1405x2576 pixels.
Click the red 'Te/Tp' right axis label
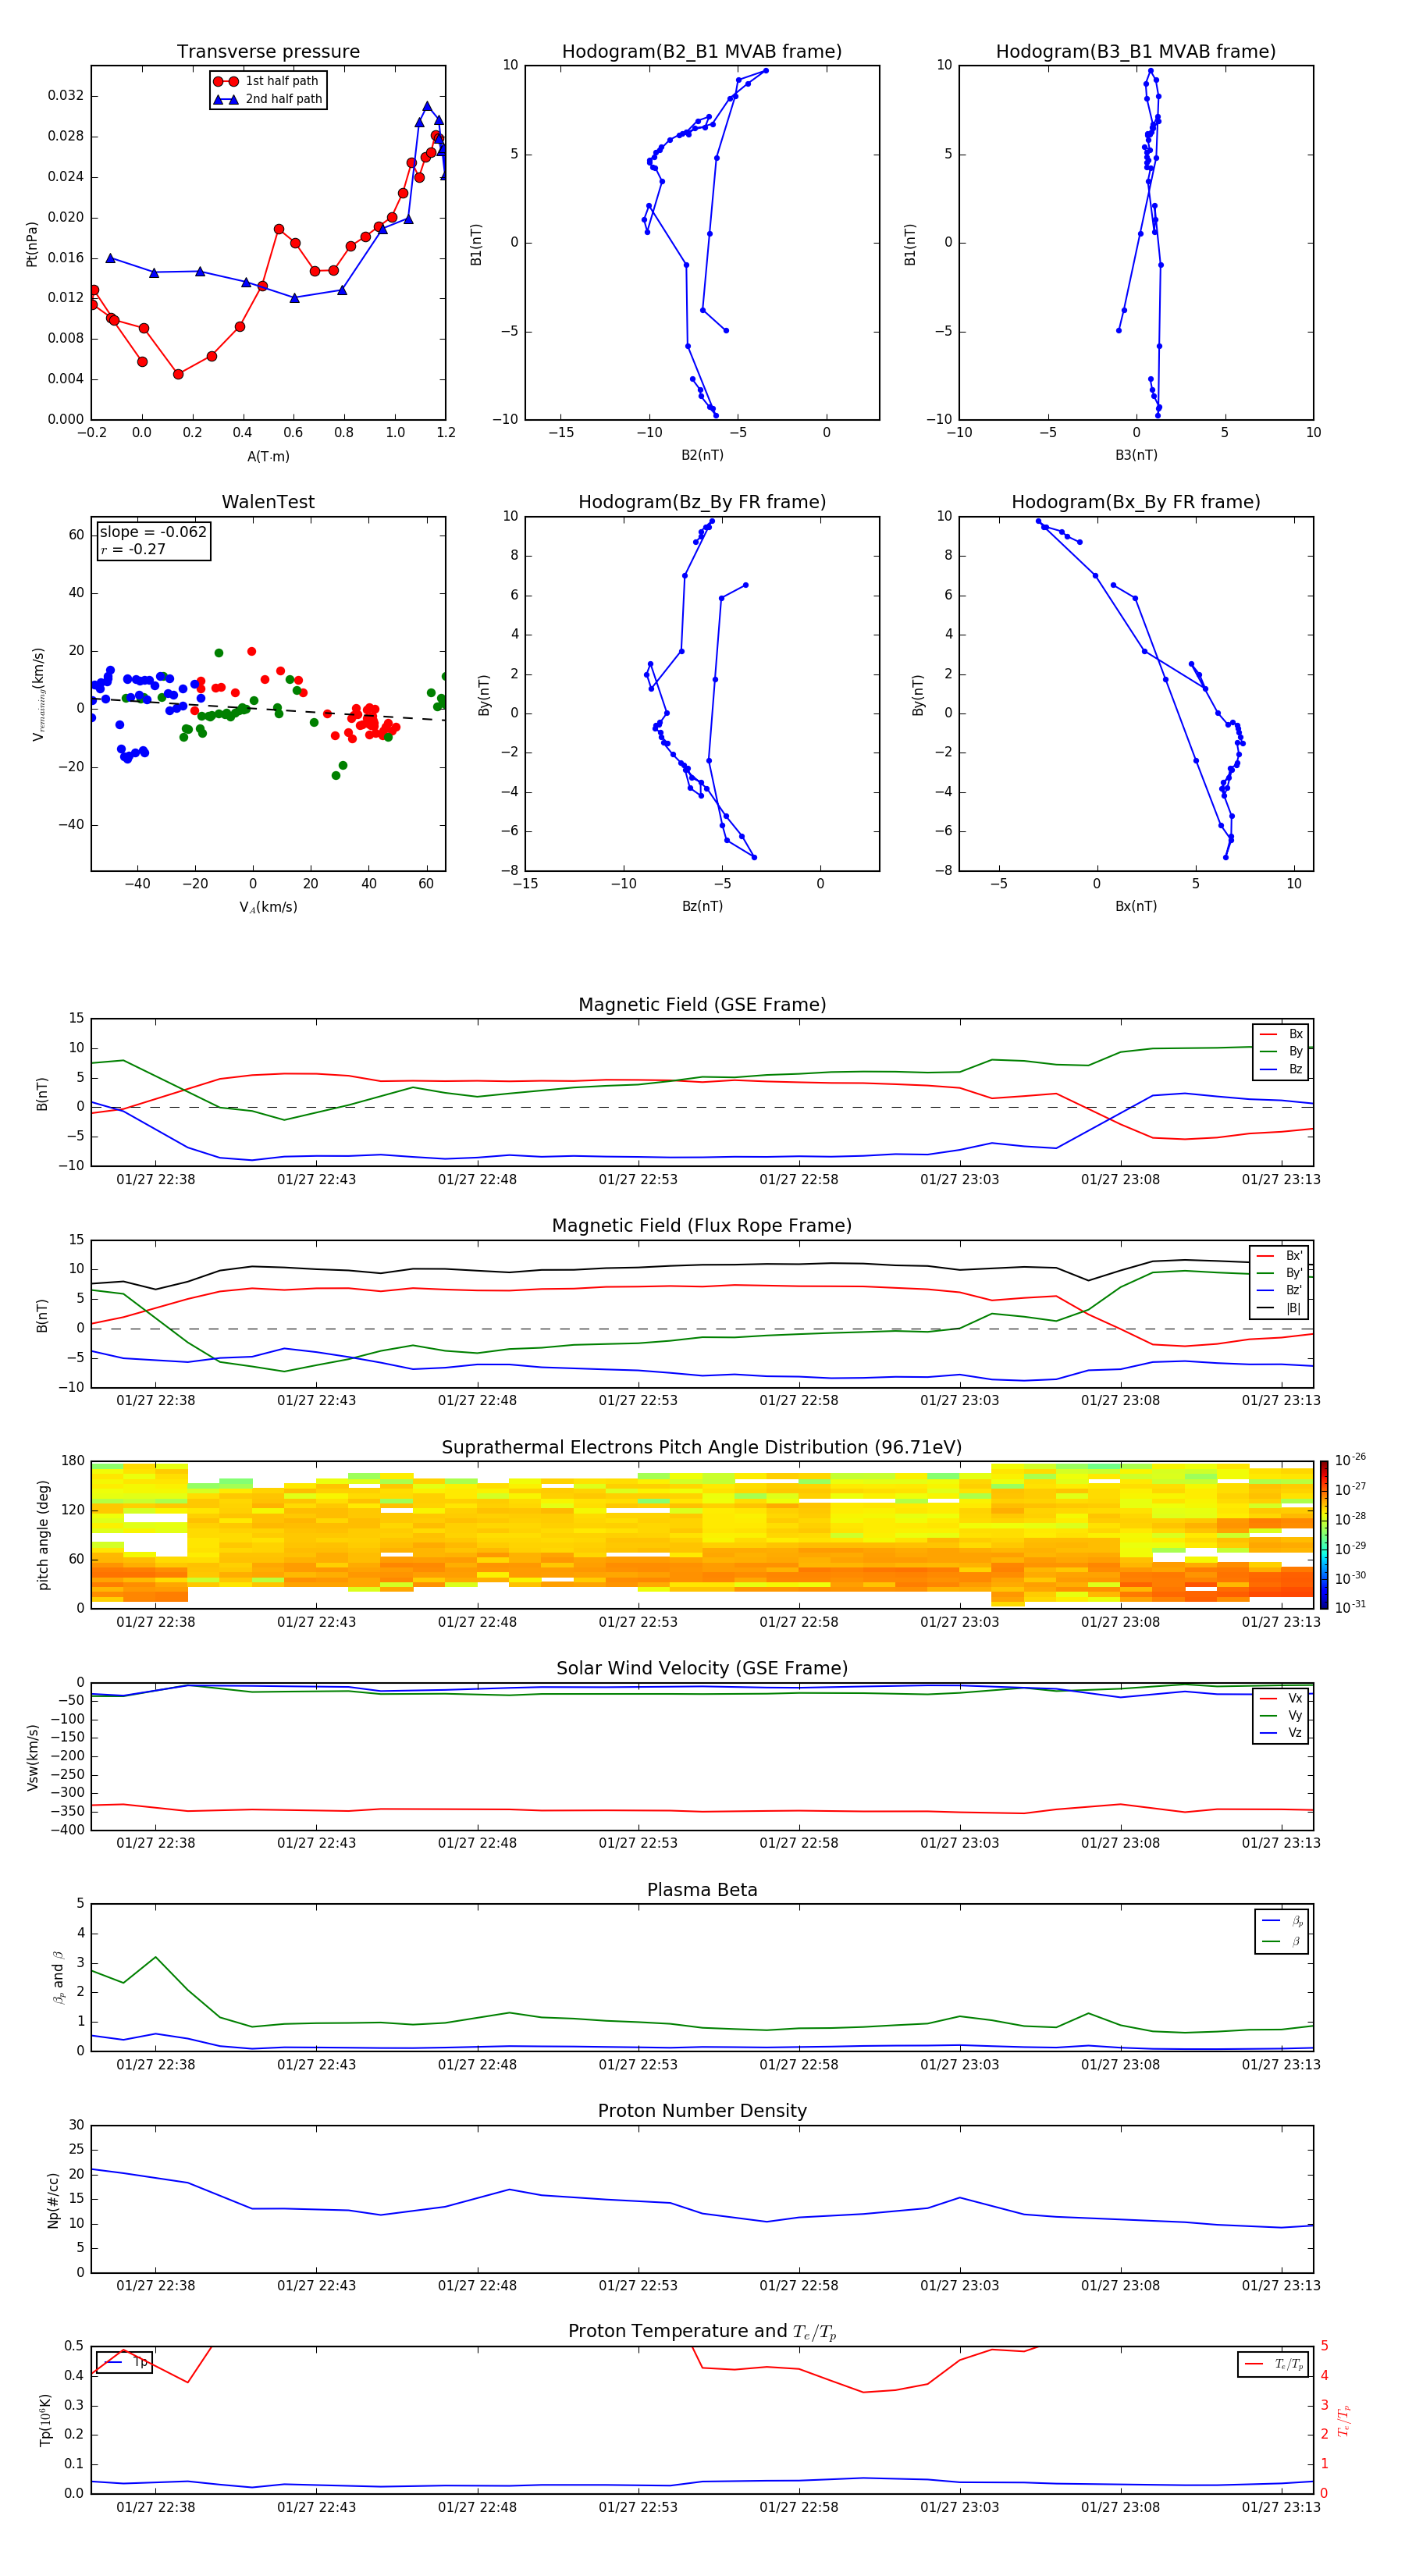(x=1344, y=2420)
